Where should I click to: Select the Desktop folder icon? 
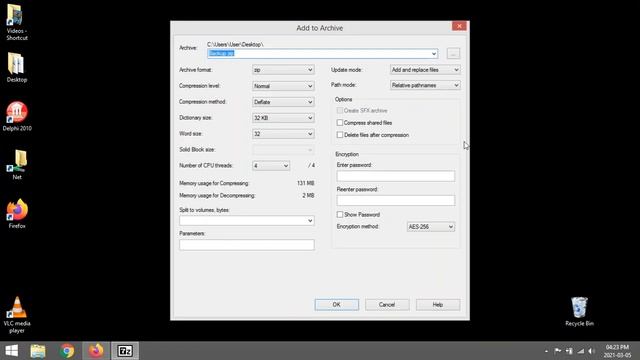[16, 68]
